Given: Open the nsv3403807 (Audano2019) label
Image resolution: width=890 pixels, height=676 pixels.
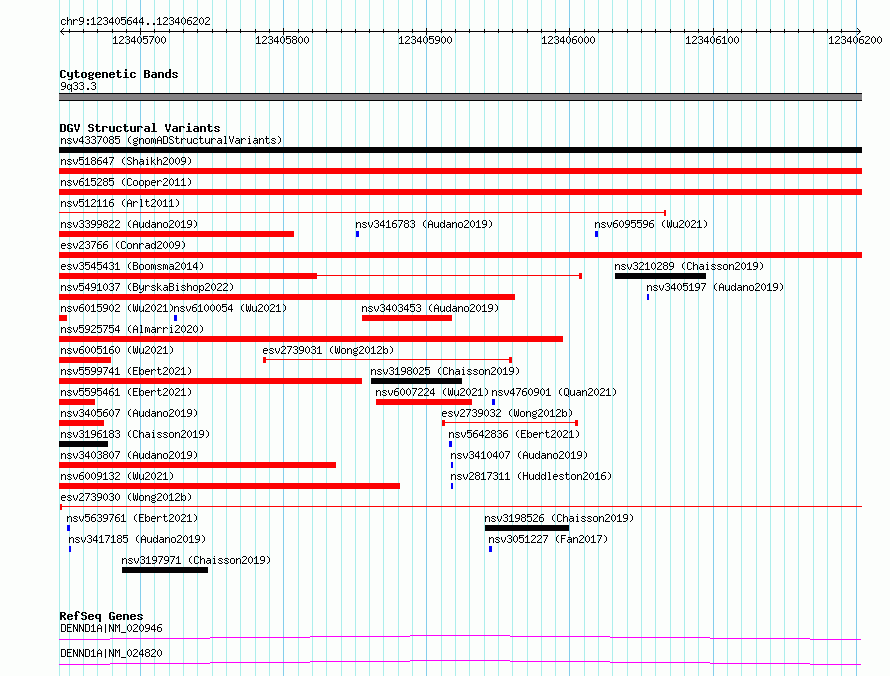Looking at the screenshot, I should point(129,455).
